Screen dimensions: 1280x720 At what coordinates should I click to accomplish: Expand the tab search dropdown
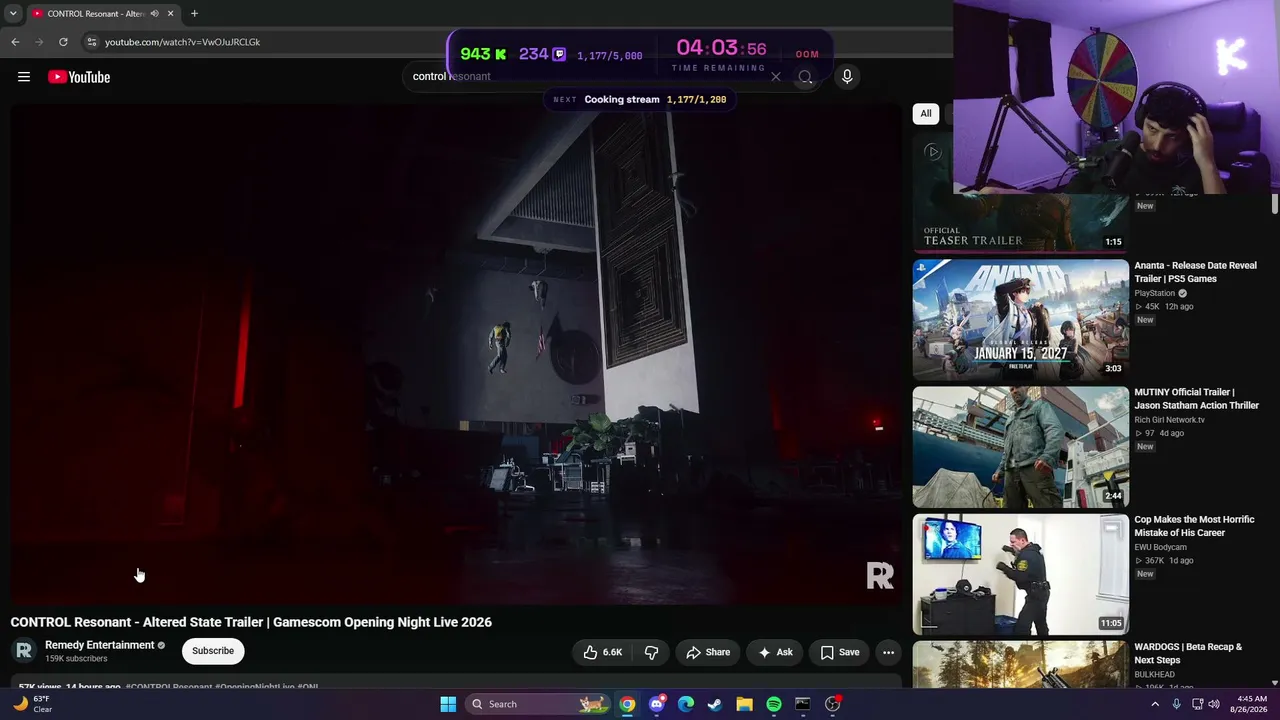12,14
